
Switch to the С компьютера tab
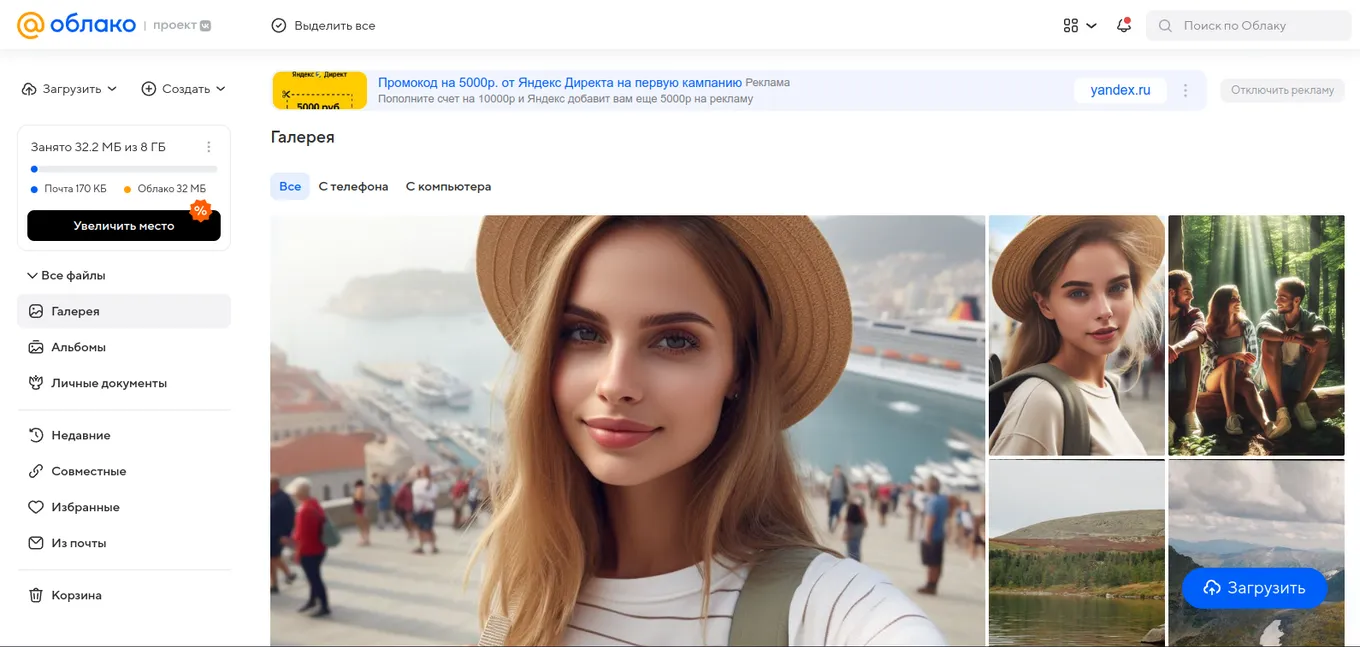[448, 186]
